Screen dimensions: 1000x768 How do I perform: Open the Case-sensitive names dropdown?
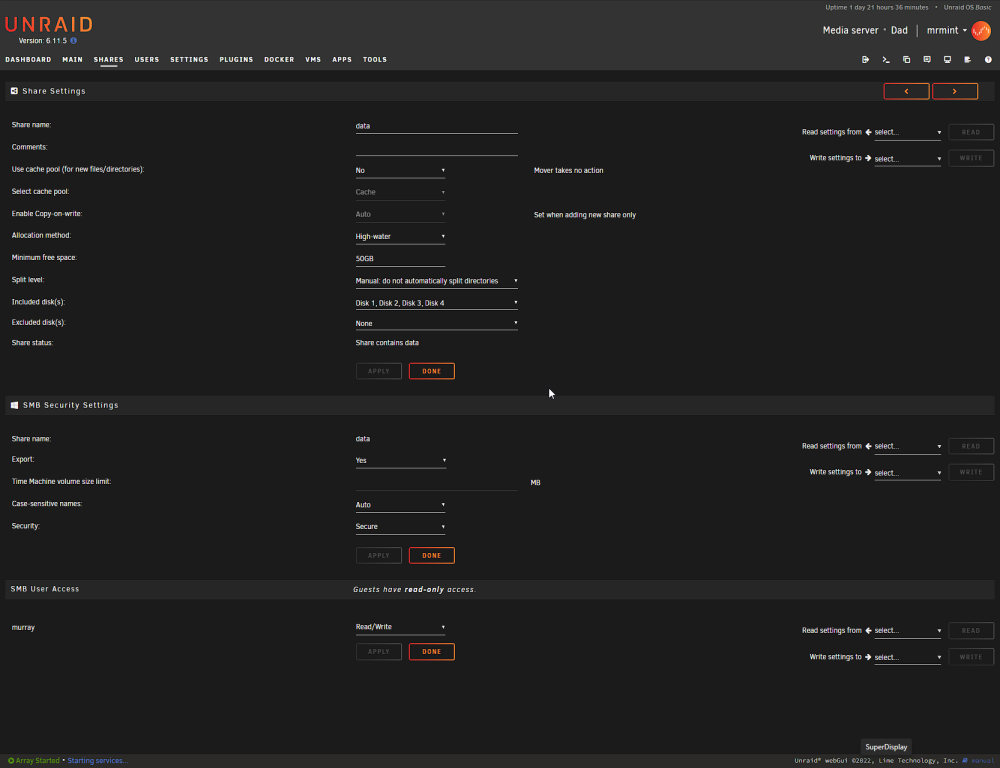pos(400,505)
